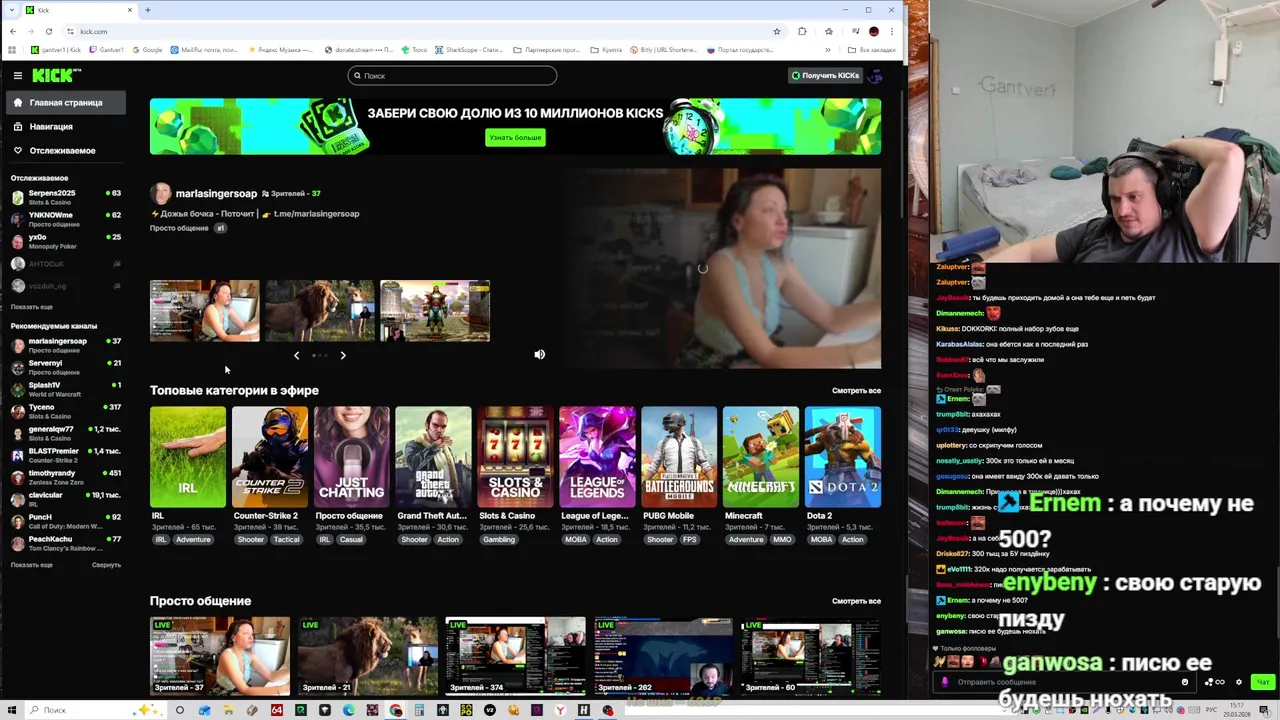The height and width of the screenshot is (720, 1280).
Task: Open the League of Legends category card
Action: point(597,457)
